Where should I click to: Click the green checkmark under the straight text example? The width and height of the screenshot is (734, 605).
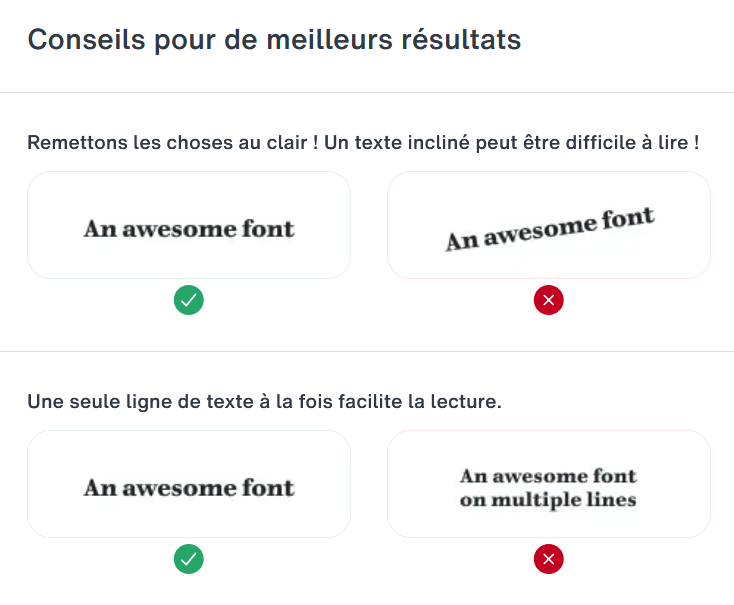[189, 300]
